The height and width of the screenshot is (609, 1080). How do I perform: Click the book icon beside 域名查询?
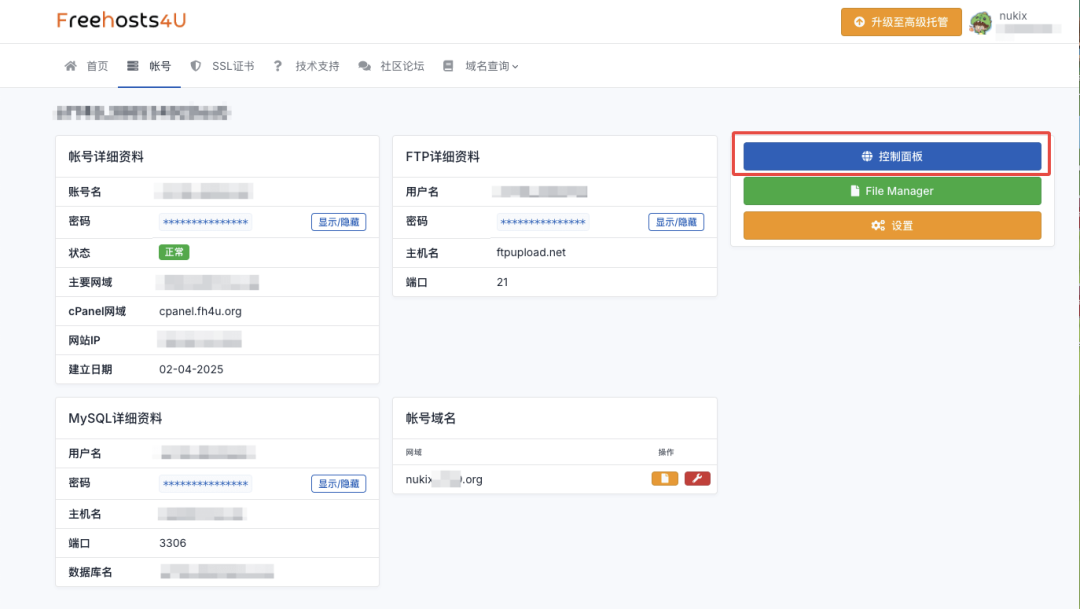448,66
